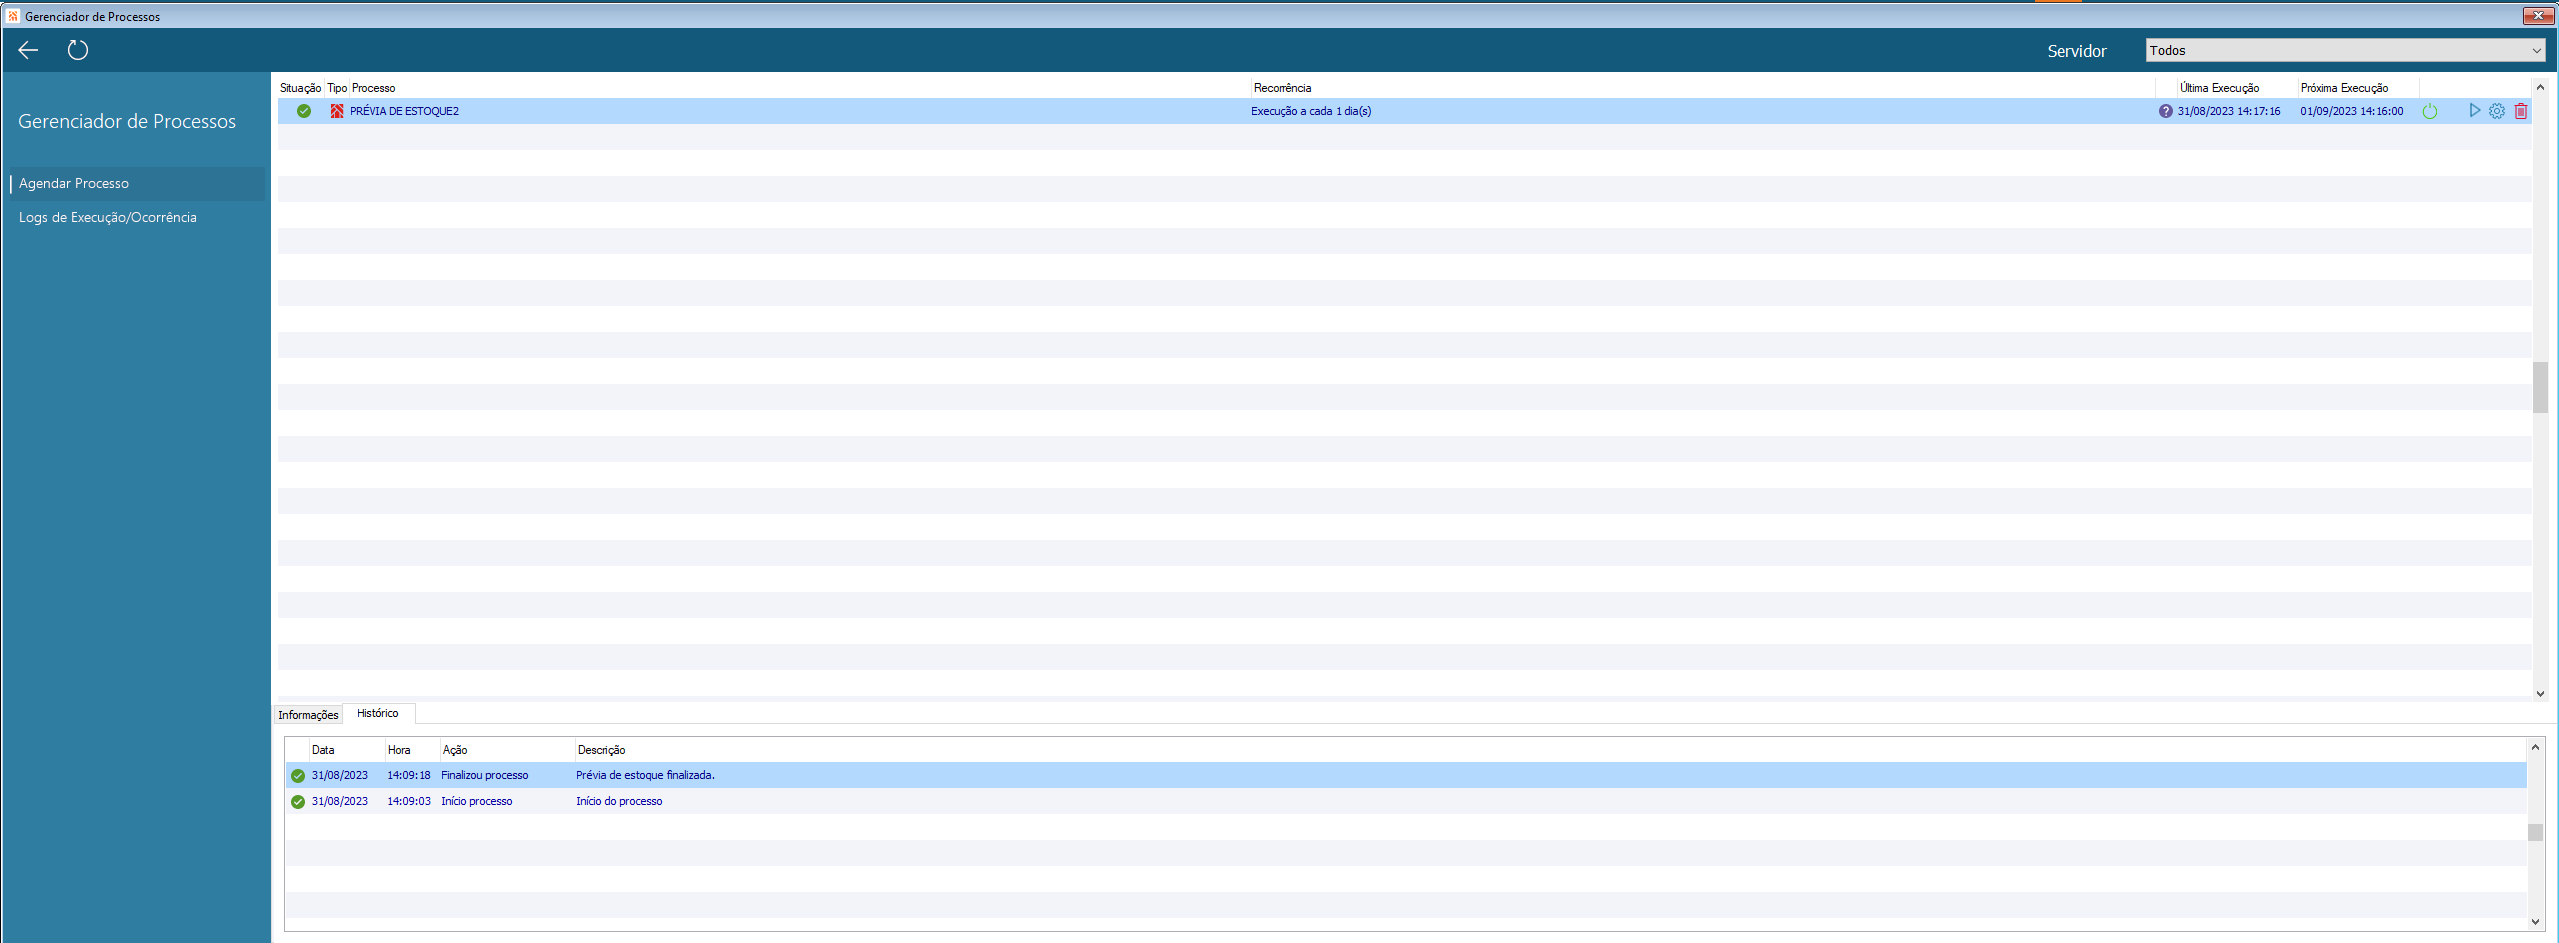Delete the process with the trash icon
The height and width of the screenshot is (943, 2559).
coord(2521,111)
